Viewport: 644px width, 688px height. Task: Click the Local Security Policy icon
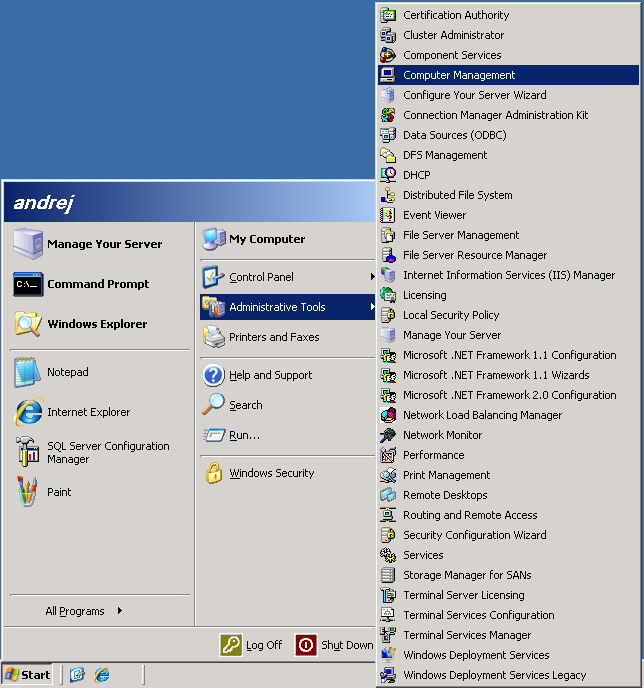[388, 315]
